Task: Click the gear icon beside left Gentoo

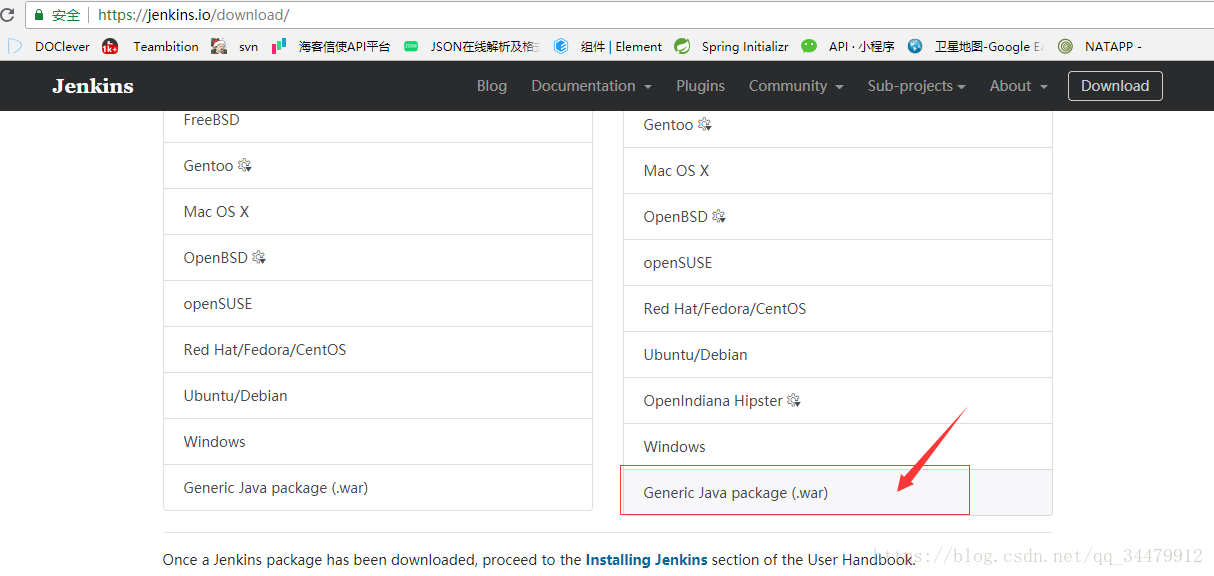Action: click(x=245, y=166)
